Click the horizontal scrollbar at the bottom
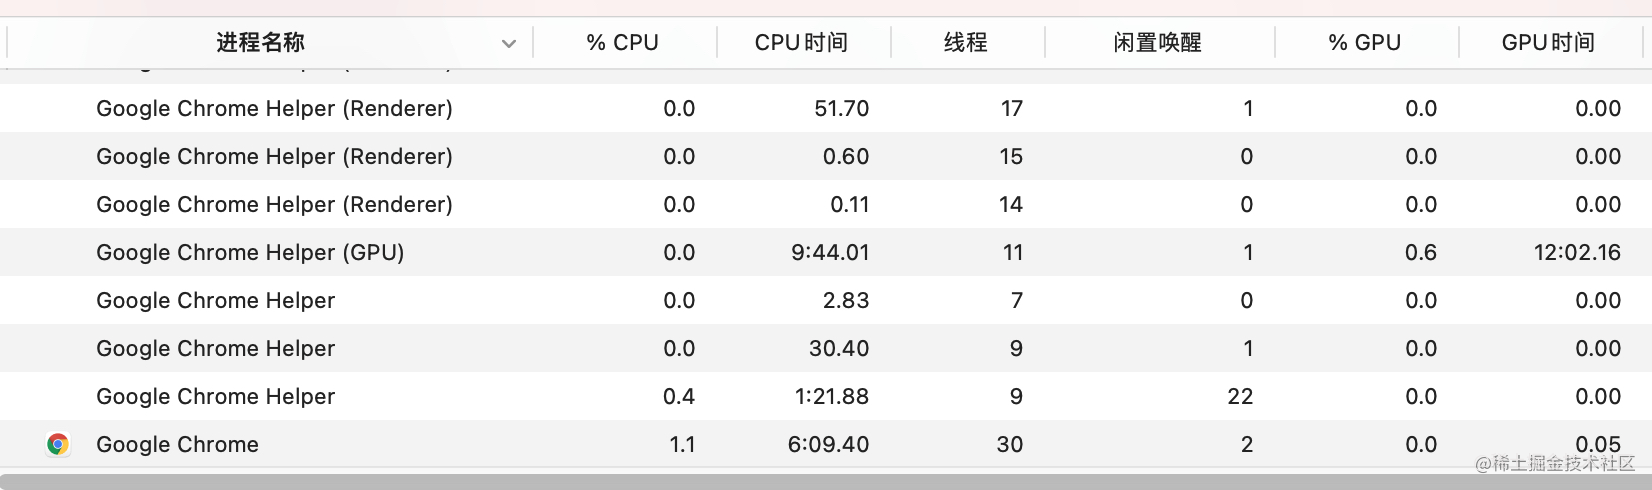This screenshot has width=1652, height=490. coord(826,482)
